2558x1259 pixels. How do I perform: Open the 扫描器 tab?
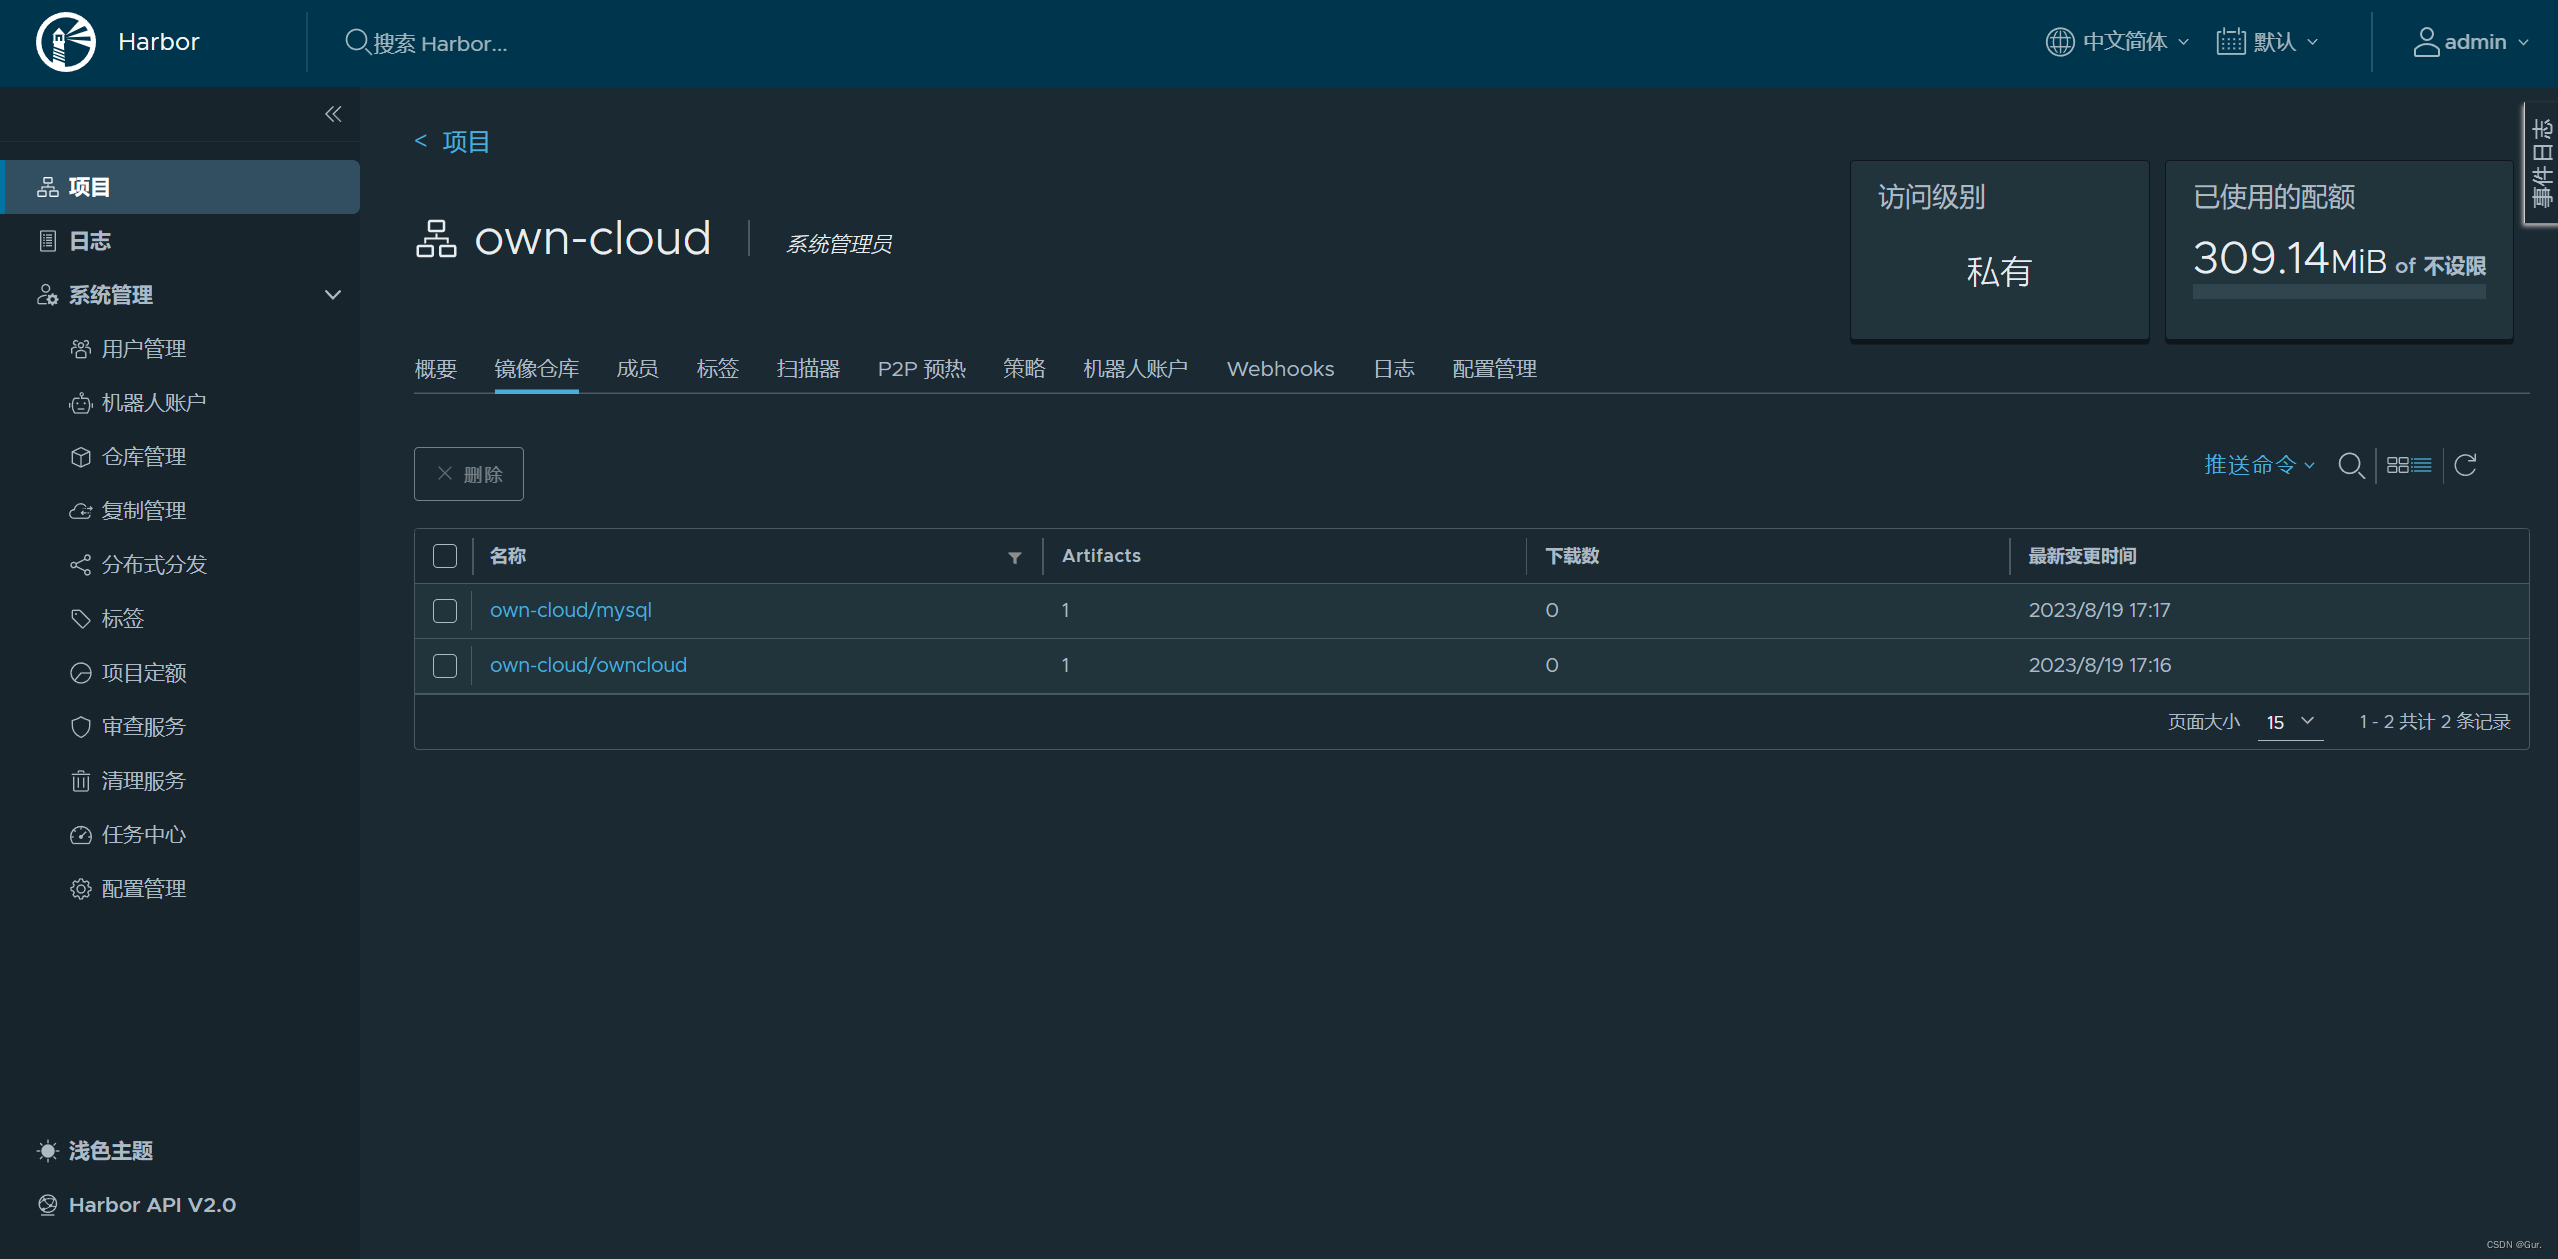(808, 369)
